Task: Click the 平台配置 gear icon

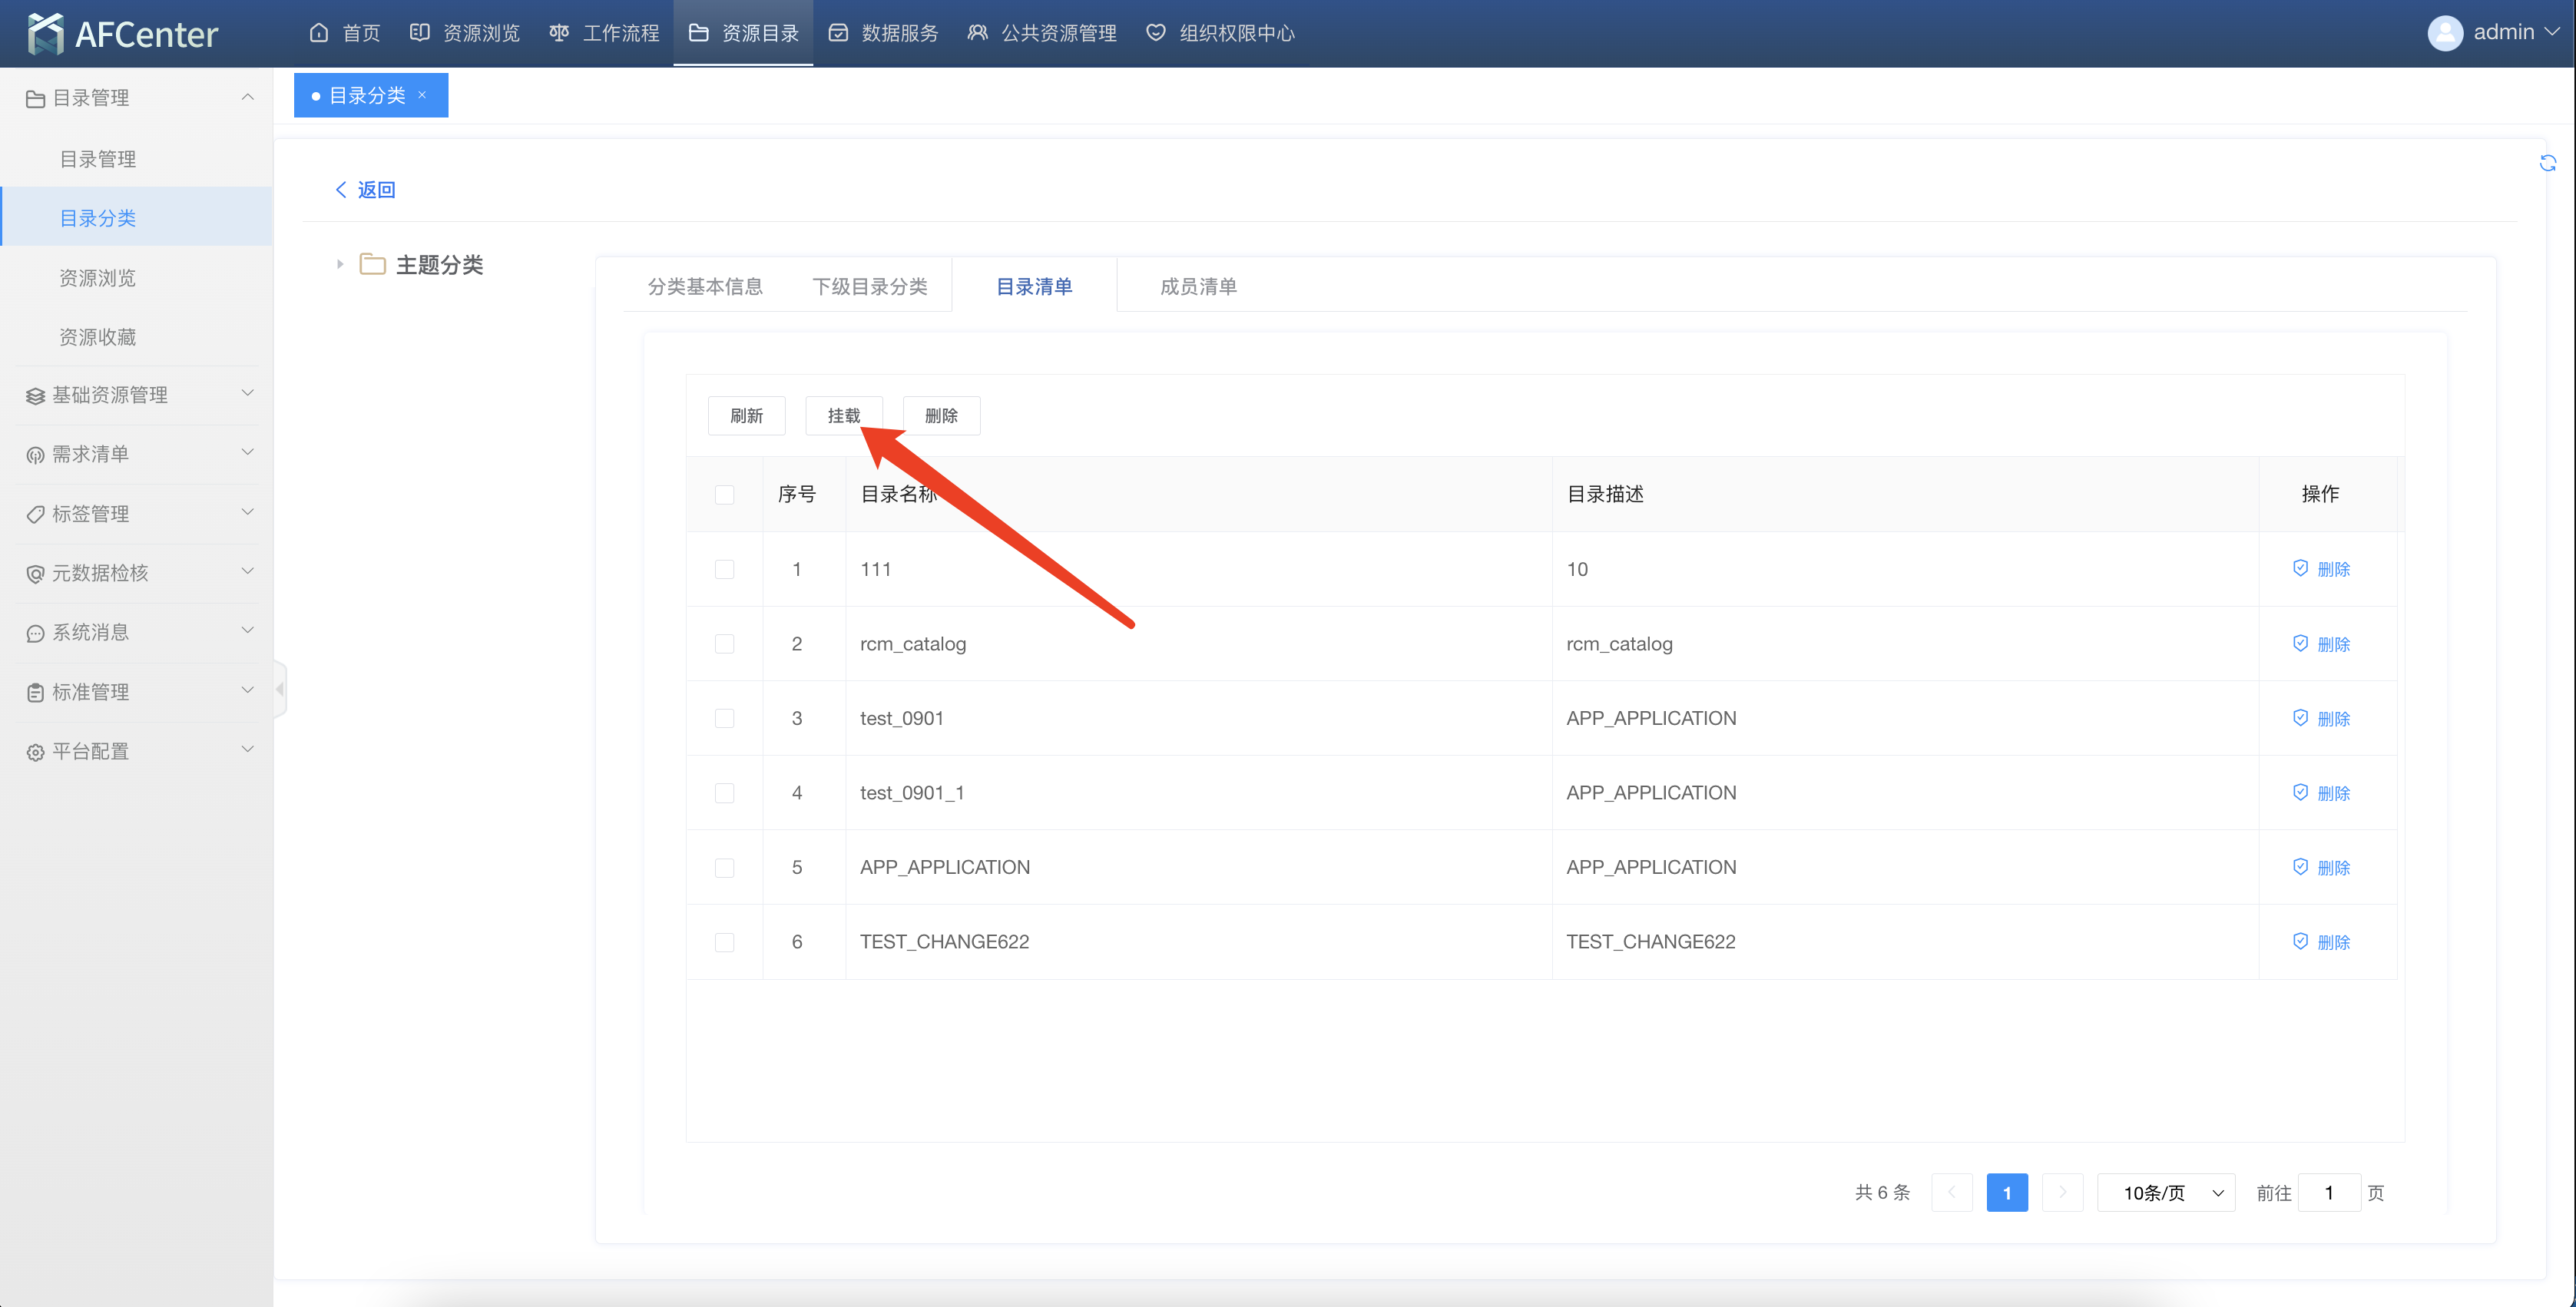Action: pyautogui.click(x=35, y=752)
